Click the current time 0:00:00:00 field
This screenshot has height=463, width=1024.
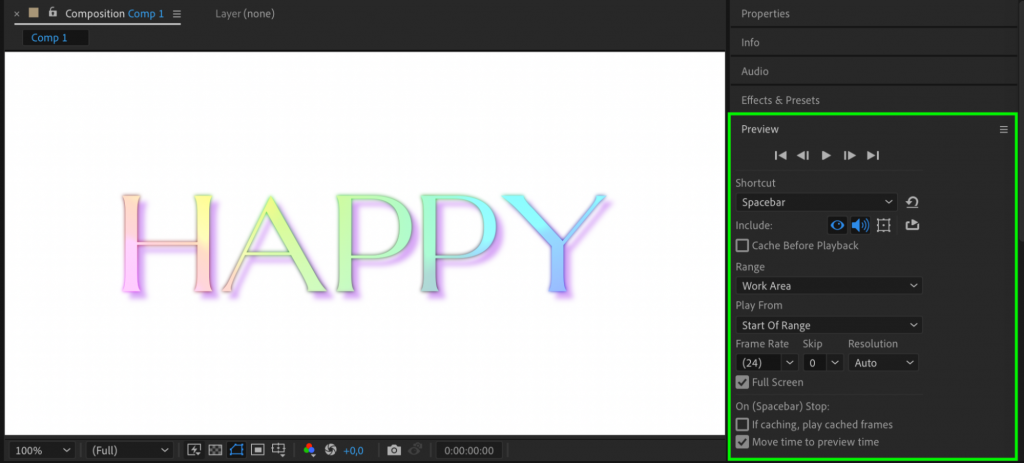pyautogui.click(x=468, y=450)
